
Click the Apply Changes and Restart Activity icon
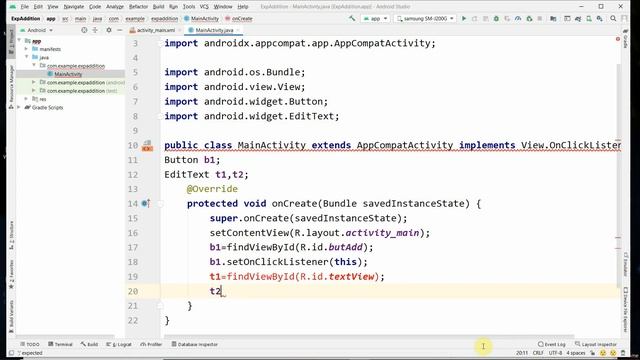point(474,18)
